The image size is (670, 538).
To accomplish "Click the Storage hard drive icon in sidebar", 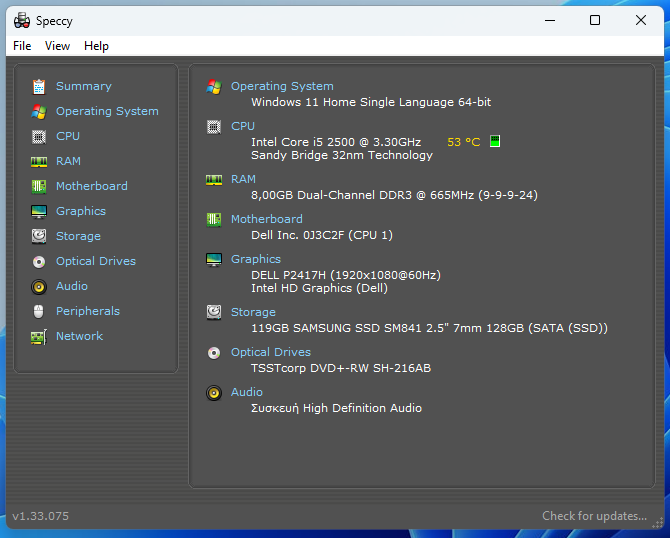I will pos(39,236).
